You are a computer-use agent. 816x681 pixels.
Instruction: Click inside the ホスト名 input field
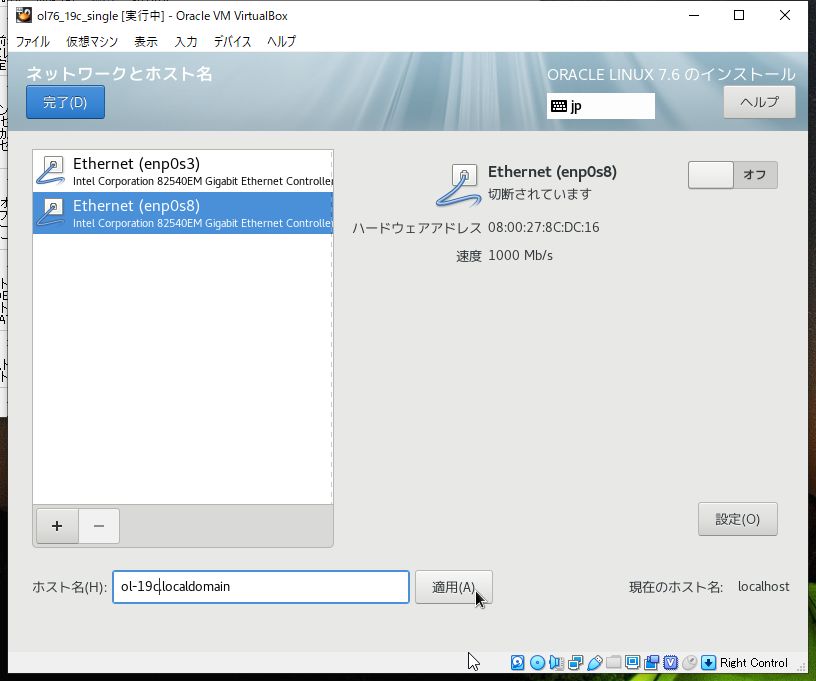point(260,587)
